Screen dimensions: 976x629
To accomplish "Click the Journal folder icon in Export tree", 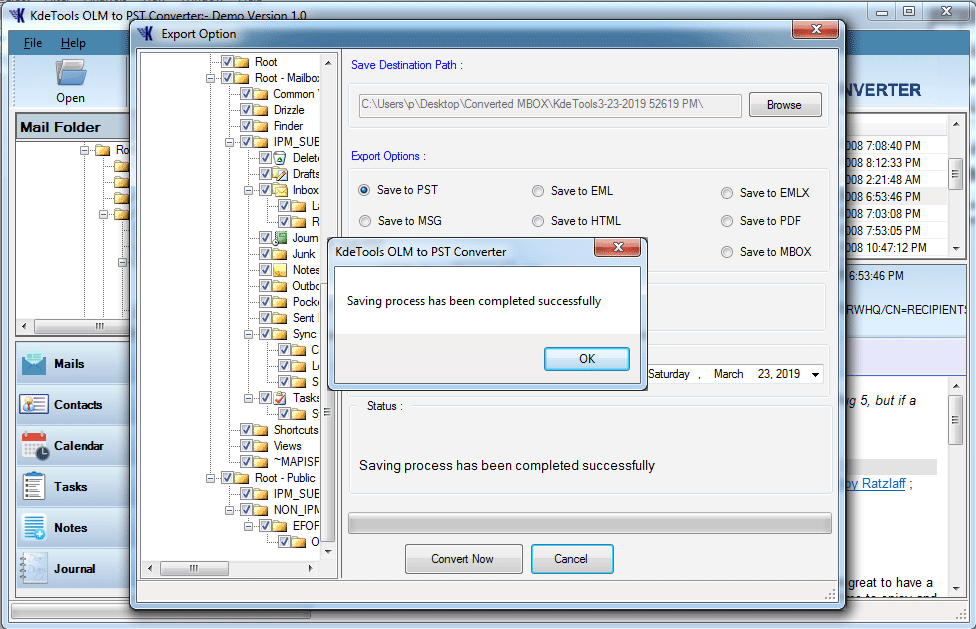I will [x=281, y=238].
